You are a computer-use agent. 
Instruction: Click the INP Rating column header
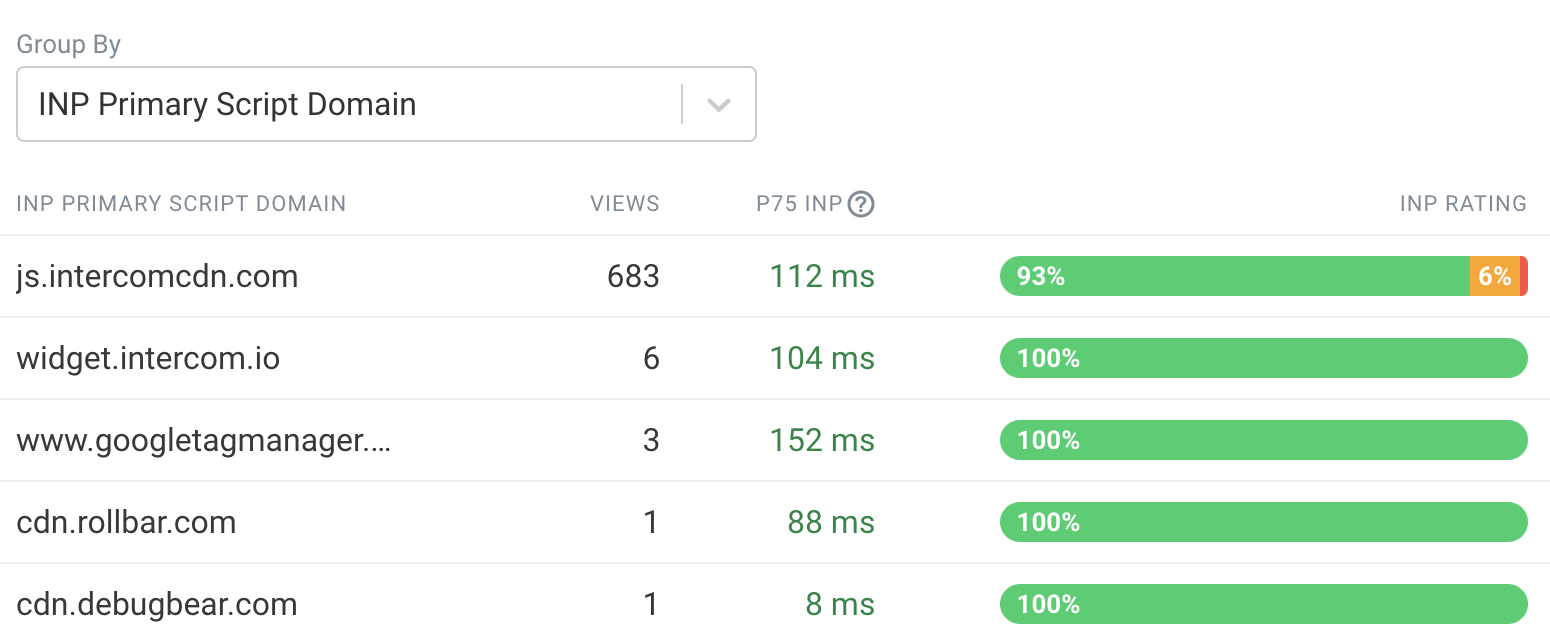click(x=1462, y=204)
